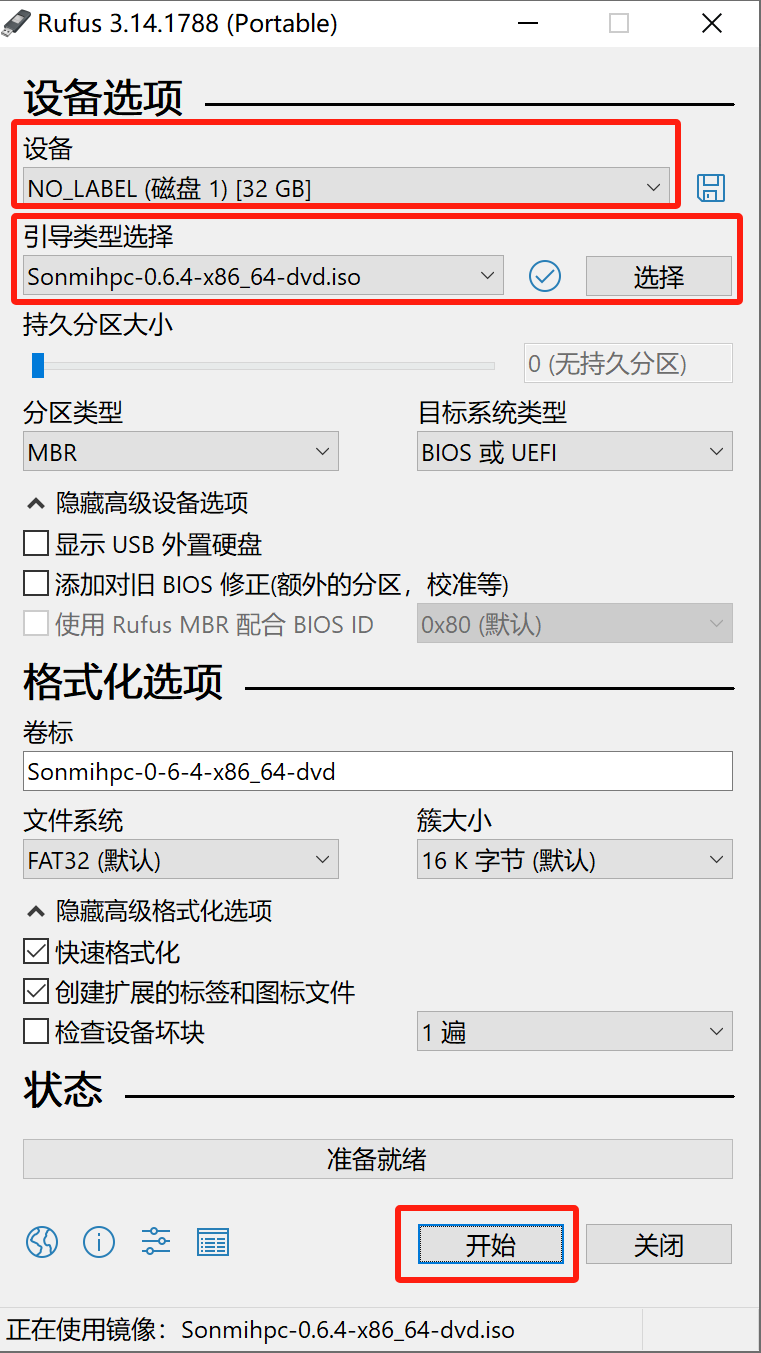Click the 设备选项 heading
761x1353 pixels.
(104, 99)
